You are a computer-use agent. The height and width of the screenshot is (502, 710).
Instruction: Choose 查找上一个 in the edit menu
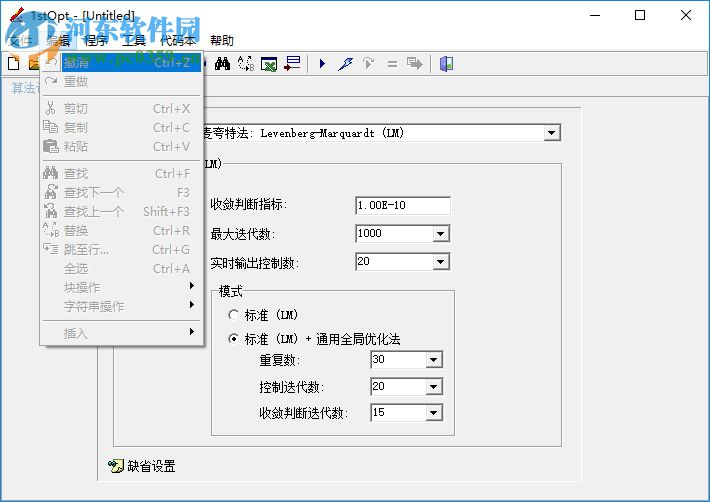pyautogui.click(x=121, y=211)
